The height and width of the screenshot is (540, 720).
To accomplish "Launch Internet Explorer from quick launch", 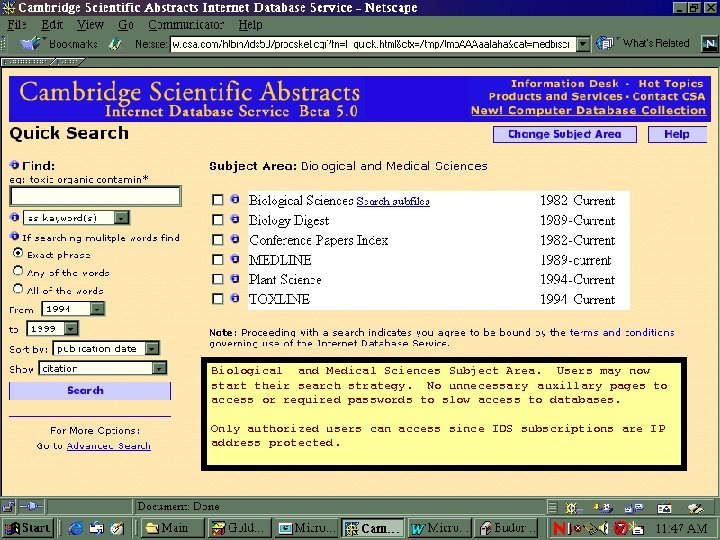I will coord(75,529).
